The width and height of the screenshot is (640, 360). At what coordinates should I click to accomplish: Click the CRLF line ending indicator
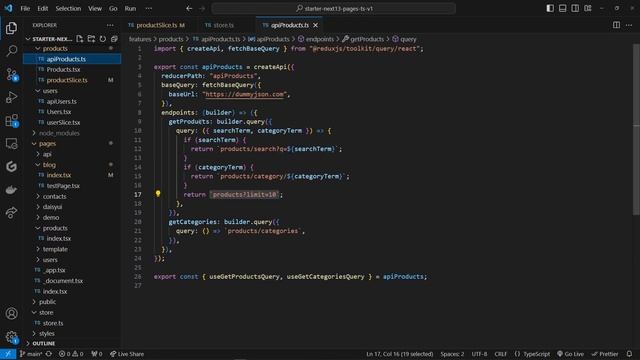pos(500,354)
